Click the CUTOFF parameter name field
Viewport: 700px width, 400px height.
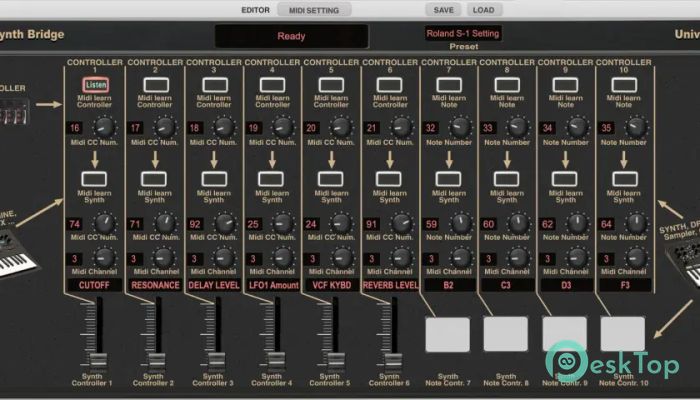pos(96,285)
